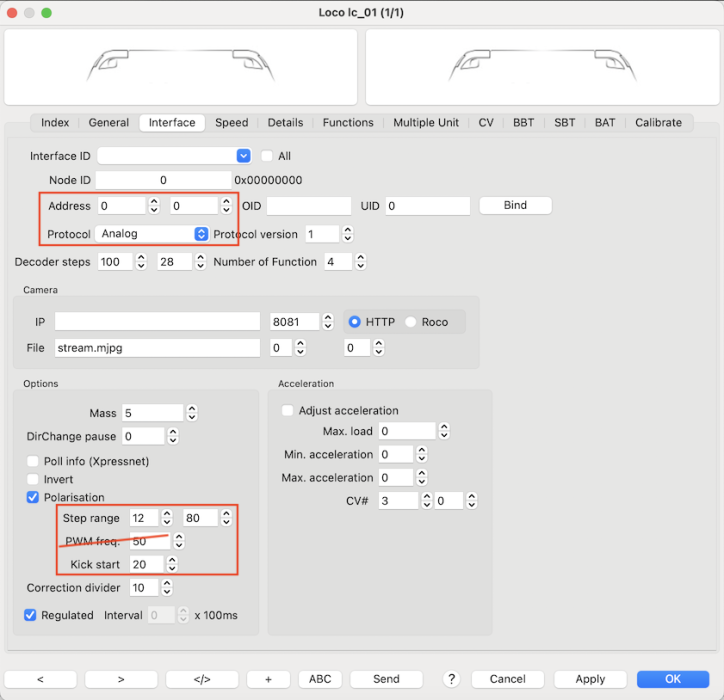Select the Multiple Unit tab
724x700 pixels.
click(426, 123)
